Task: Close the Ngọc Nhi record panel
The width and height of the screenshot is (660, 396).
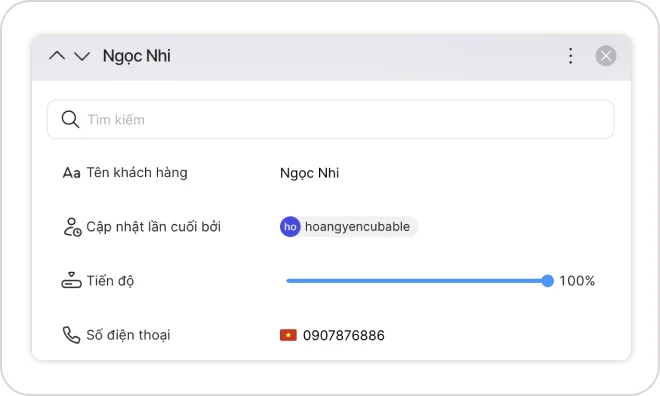Action: 606,56
